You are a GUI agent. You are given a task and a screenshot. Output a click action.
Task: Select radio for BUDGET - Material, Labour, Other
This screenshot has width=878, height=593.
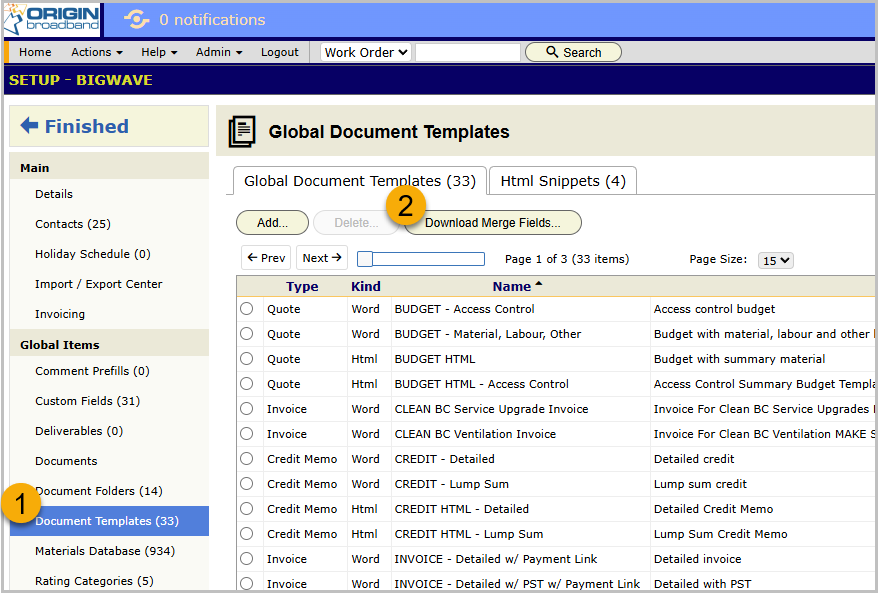point(246,334)
